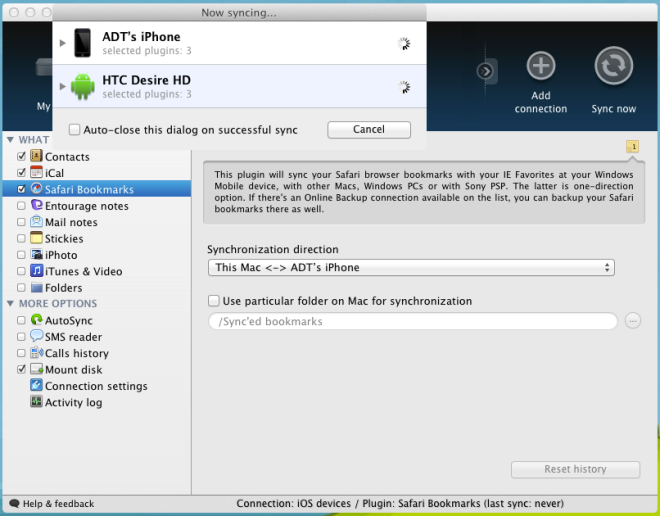Enable auto-close dialog on successful sync
The image size is (660, 516).
75,129
